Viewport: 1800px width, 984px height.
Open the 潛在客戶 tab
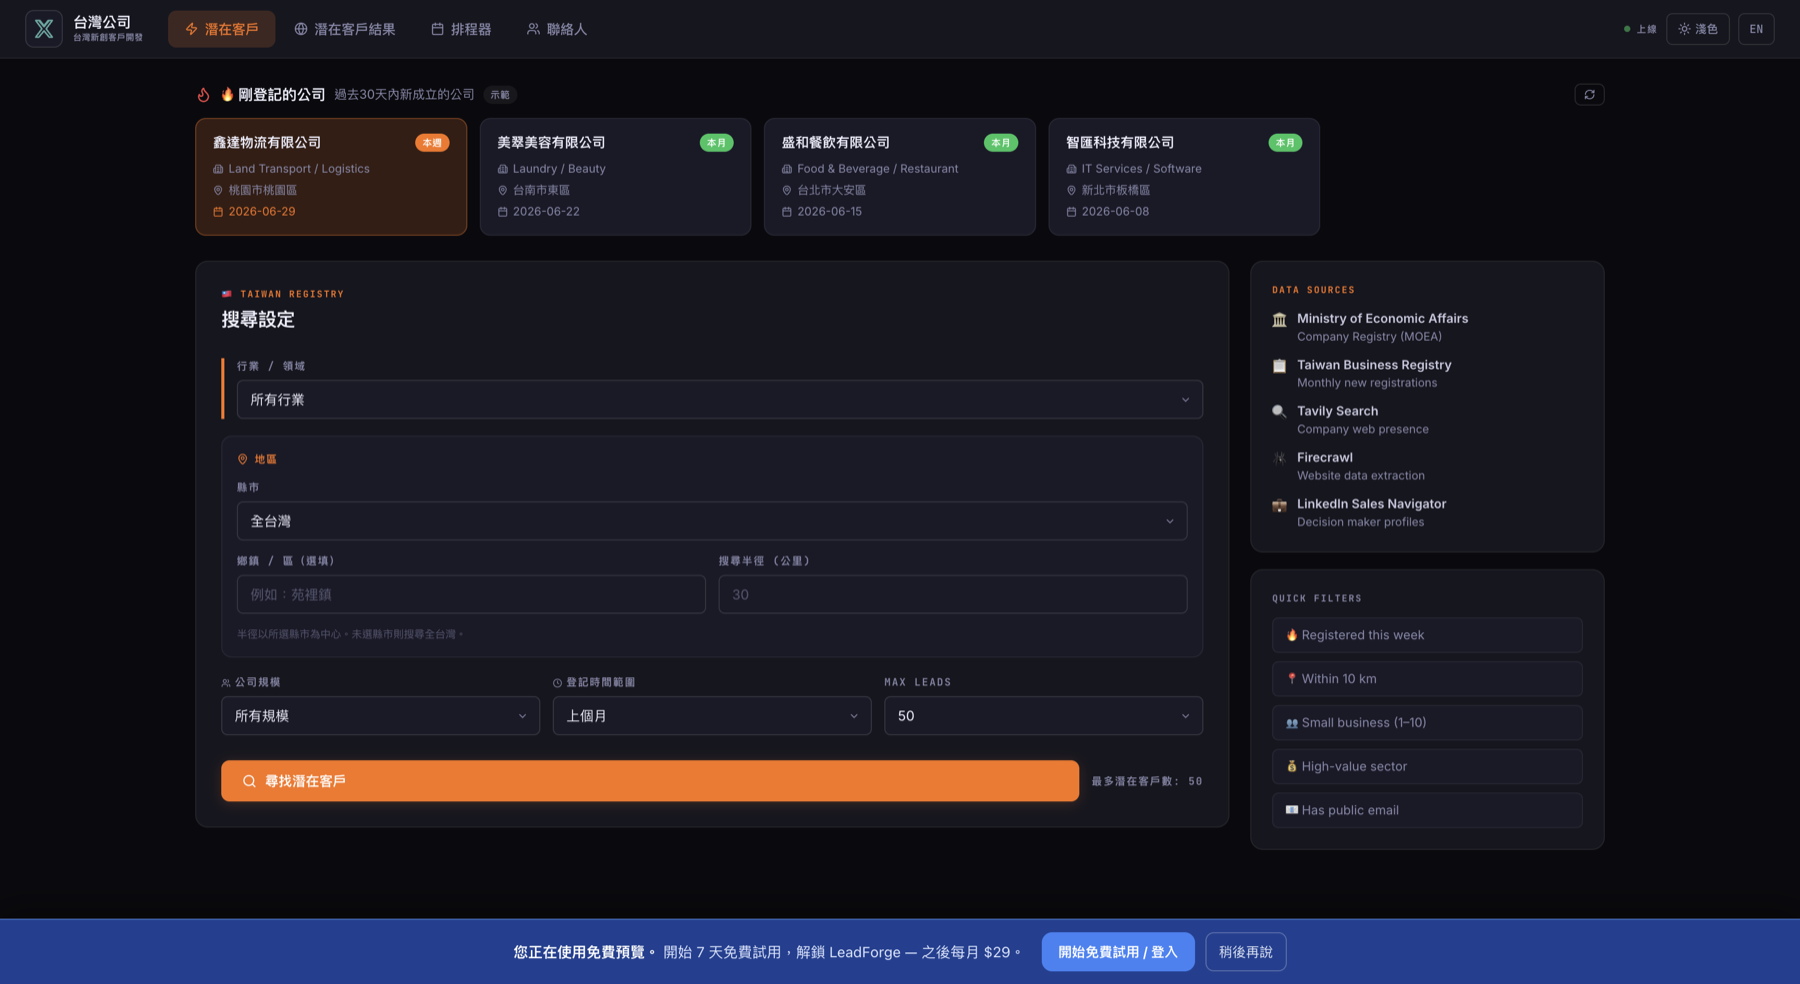tap(221, 29)
